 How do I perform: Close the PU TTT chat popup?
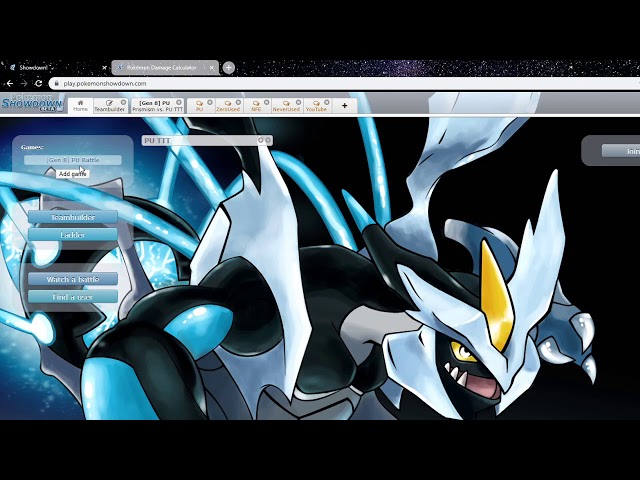(268, 140)
